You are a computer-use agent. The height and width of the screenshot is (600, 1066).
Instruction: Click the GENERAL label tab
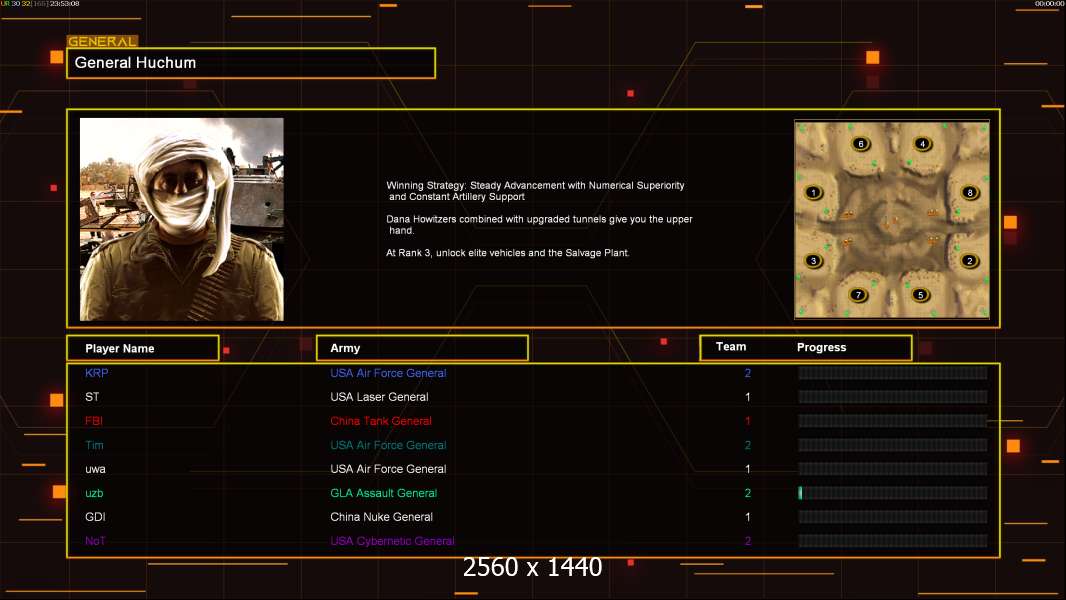pos(102,41)
